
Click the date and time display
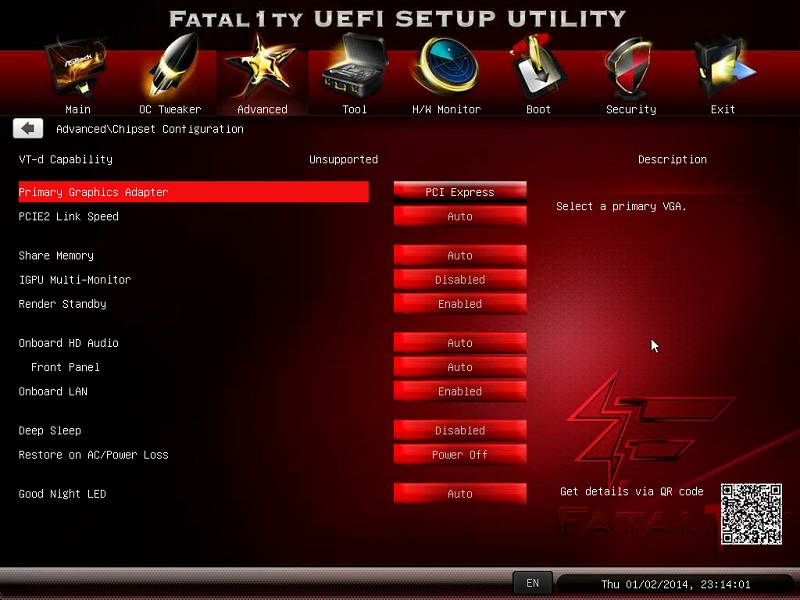(x=676, y=584)
